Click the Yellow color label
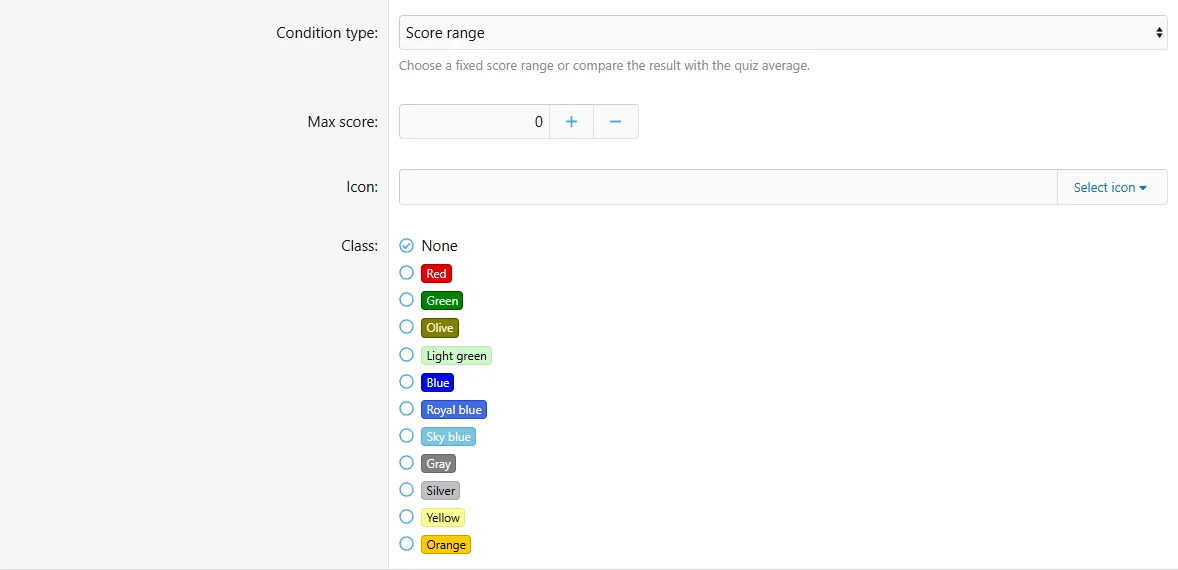The height and width of the screenshot is (570, 1178). point(443,518)
